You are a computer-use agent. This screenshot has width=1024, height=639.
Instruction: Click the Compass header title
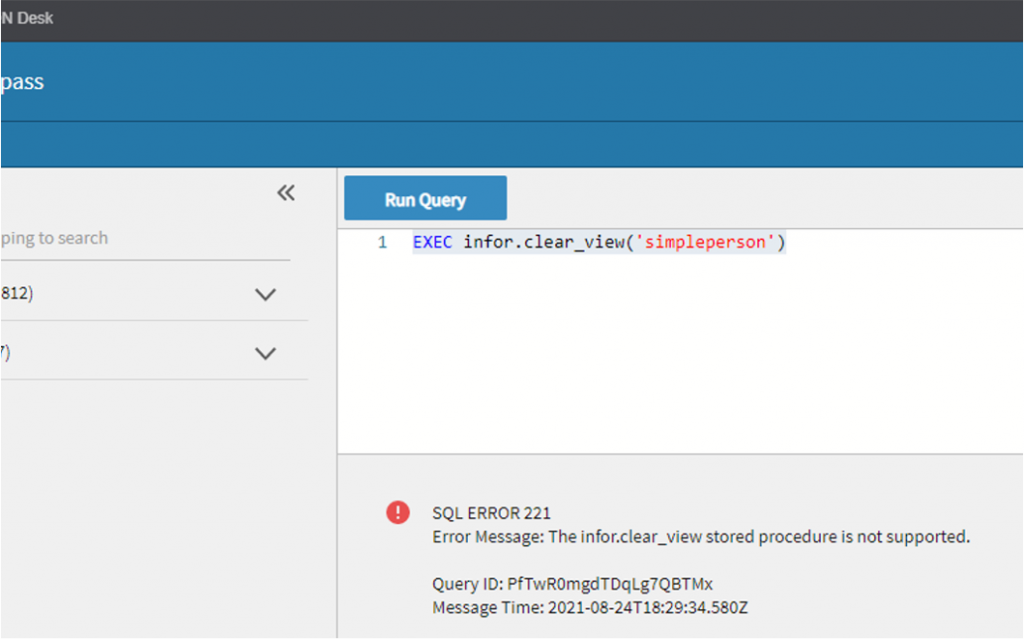22,82
